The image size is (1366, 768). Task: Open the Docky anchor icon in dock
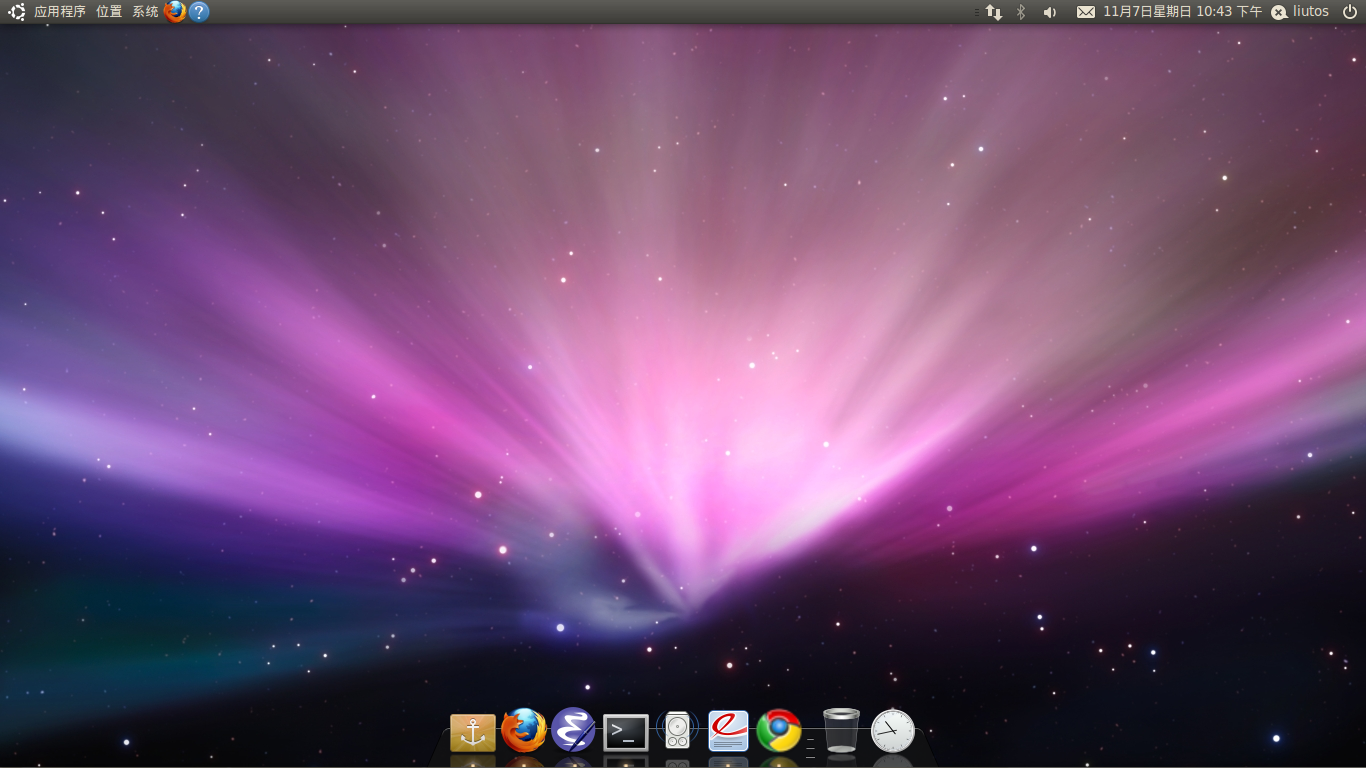473,732
